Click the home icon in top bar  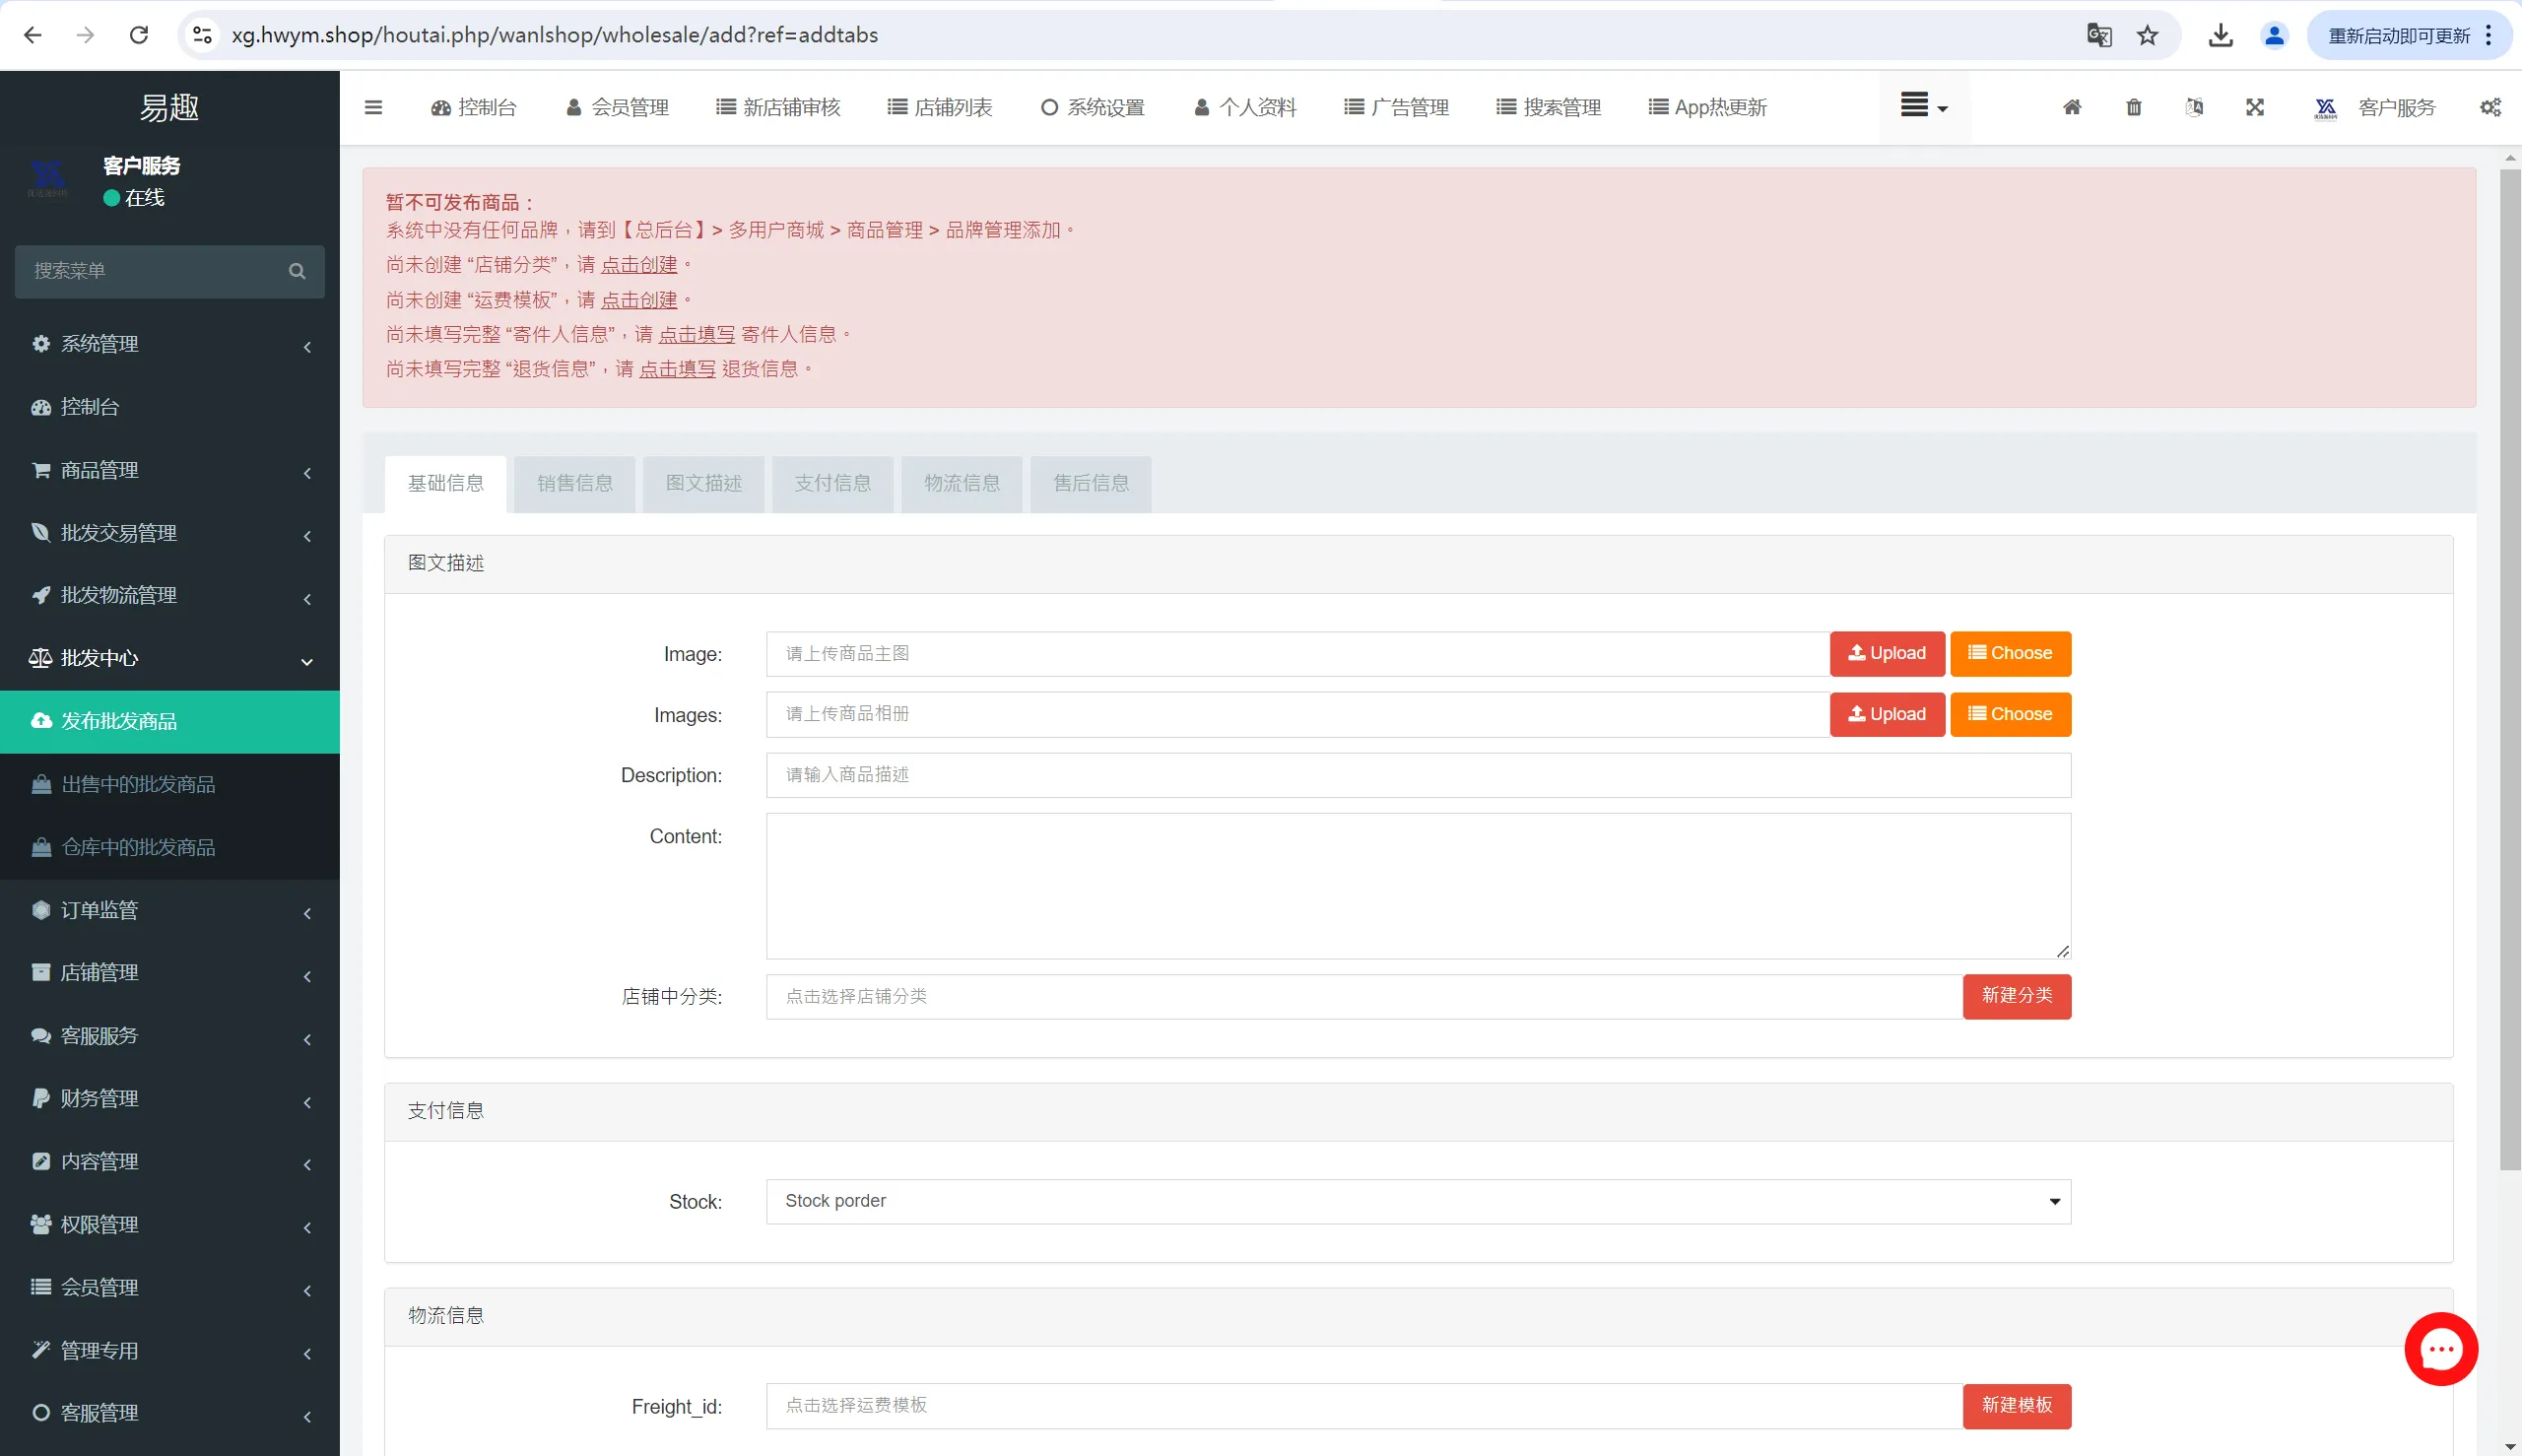(2072, 107)
